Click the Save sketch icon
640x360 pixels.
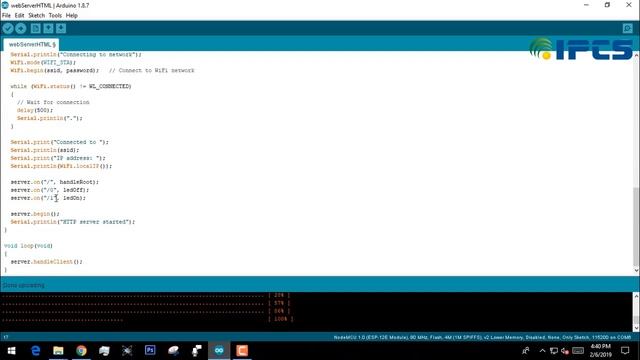[61, 29]
